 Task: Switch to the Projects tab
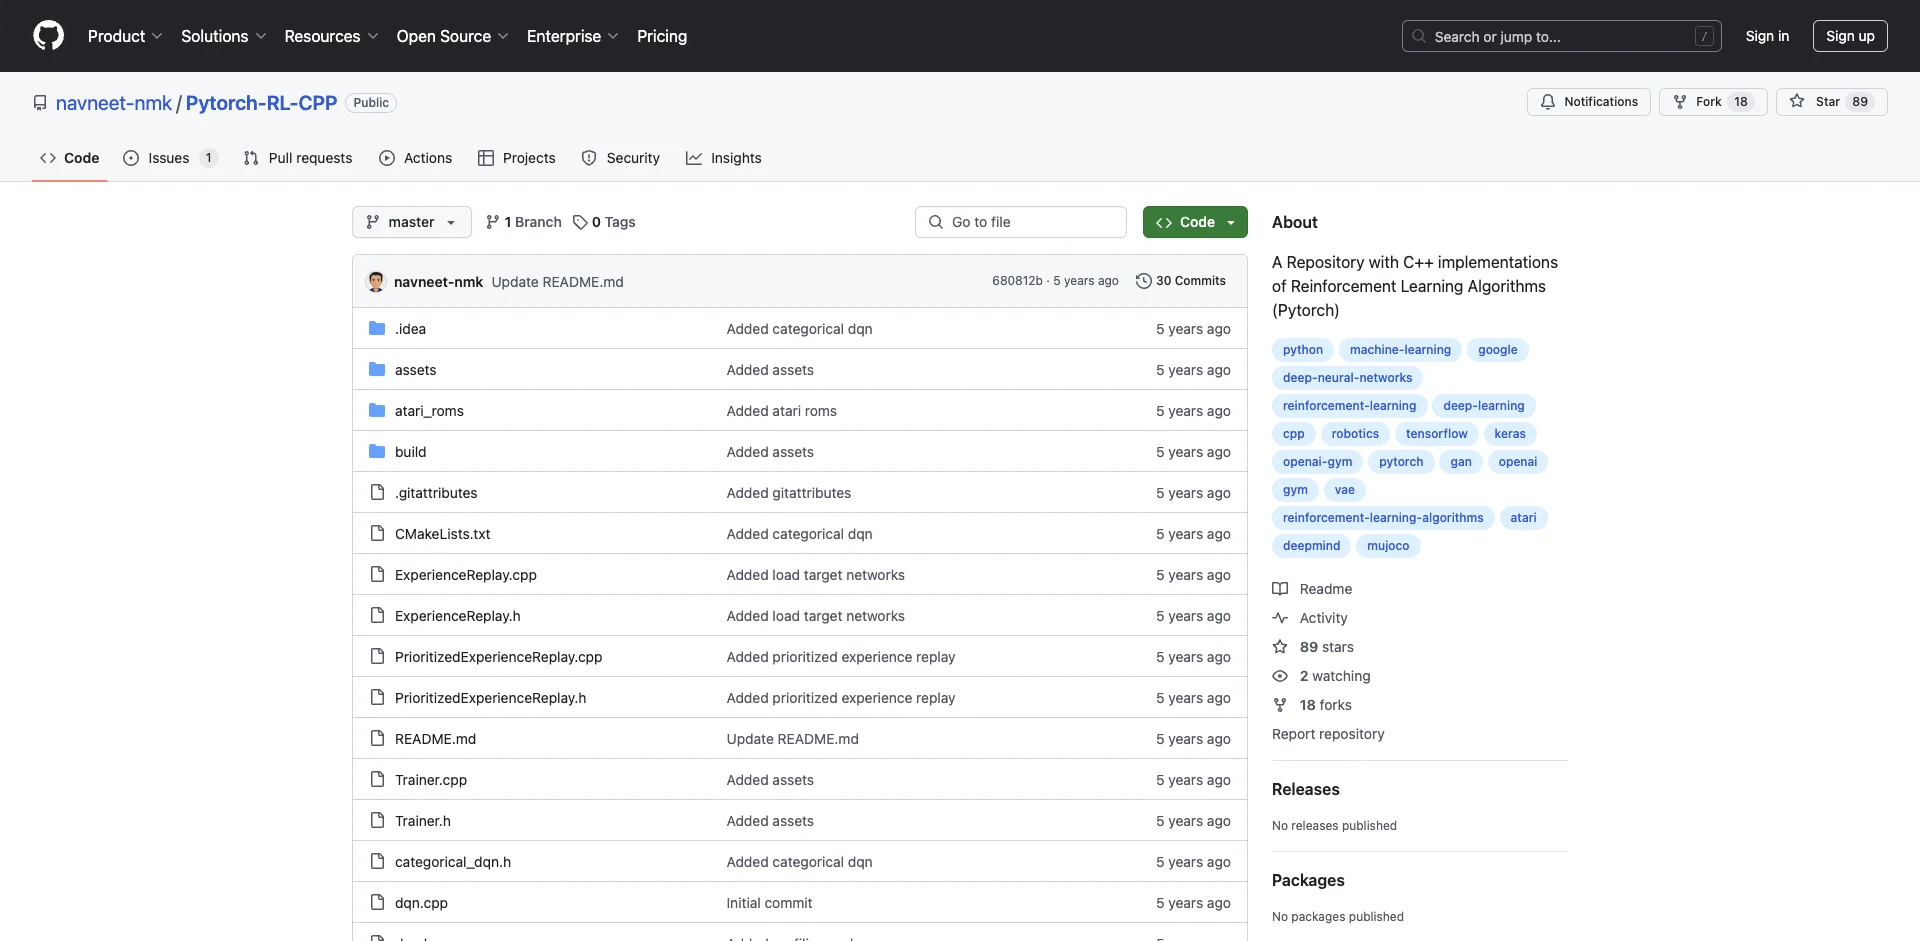click(517, 158)
